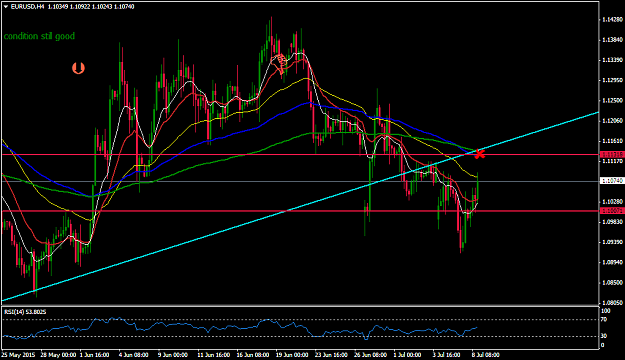This screenshot has width=625, height=360.
Task: Click the '19 Jun 00:00' time label
Action: (x=292, y=354)
